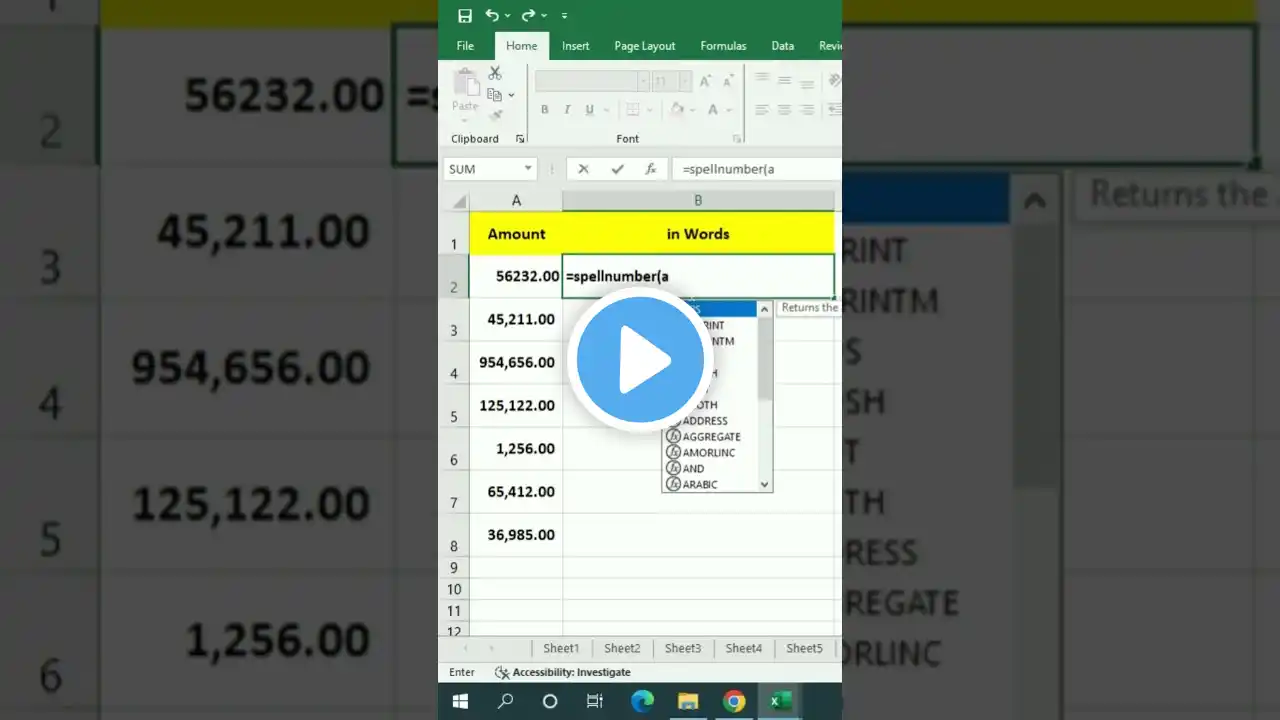This screenshot has height=720, width=1280.
Task: Click the Format Painter brush icon
Action: pyautogui.click(x=495, y=116)
